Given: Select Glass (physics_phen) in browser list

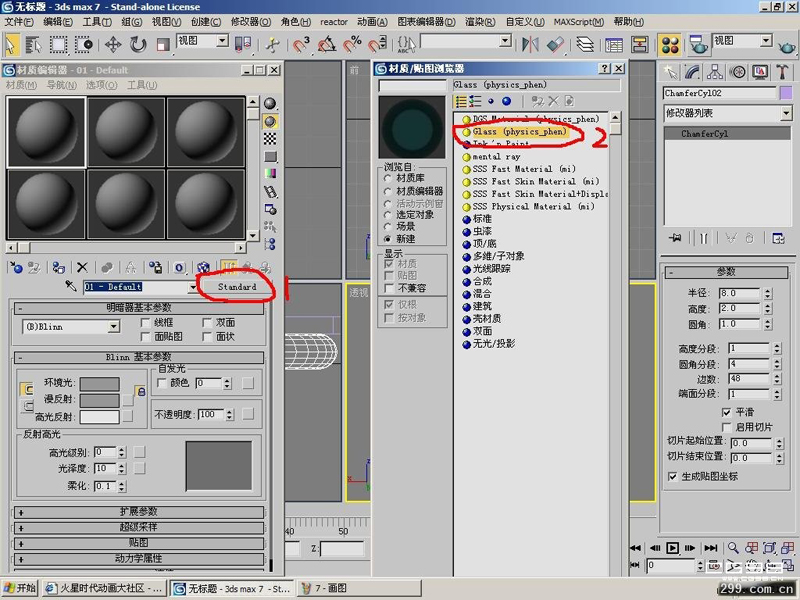Looking at the screenshot, I should click(x=519, y=132).
